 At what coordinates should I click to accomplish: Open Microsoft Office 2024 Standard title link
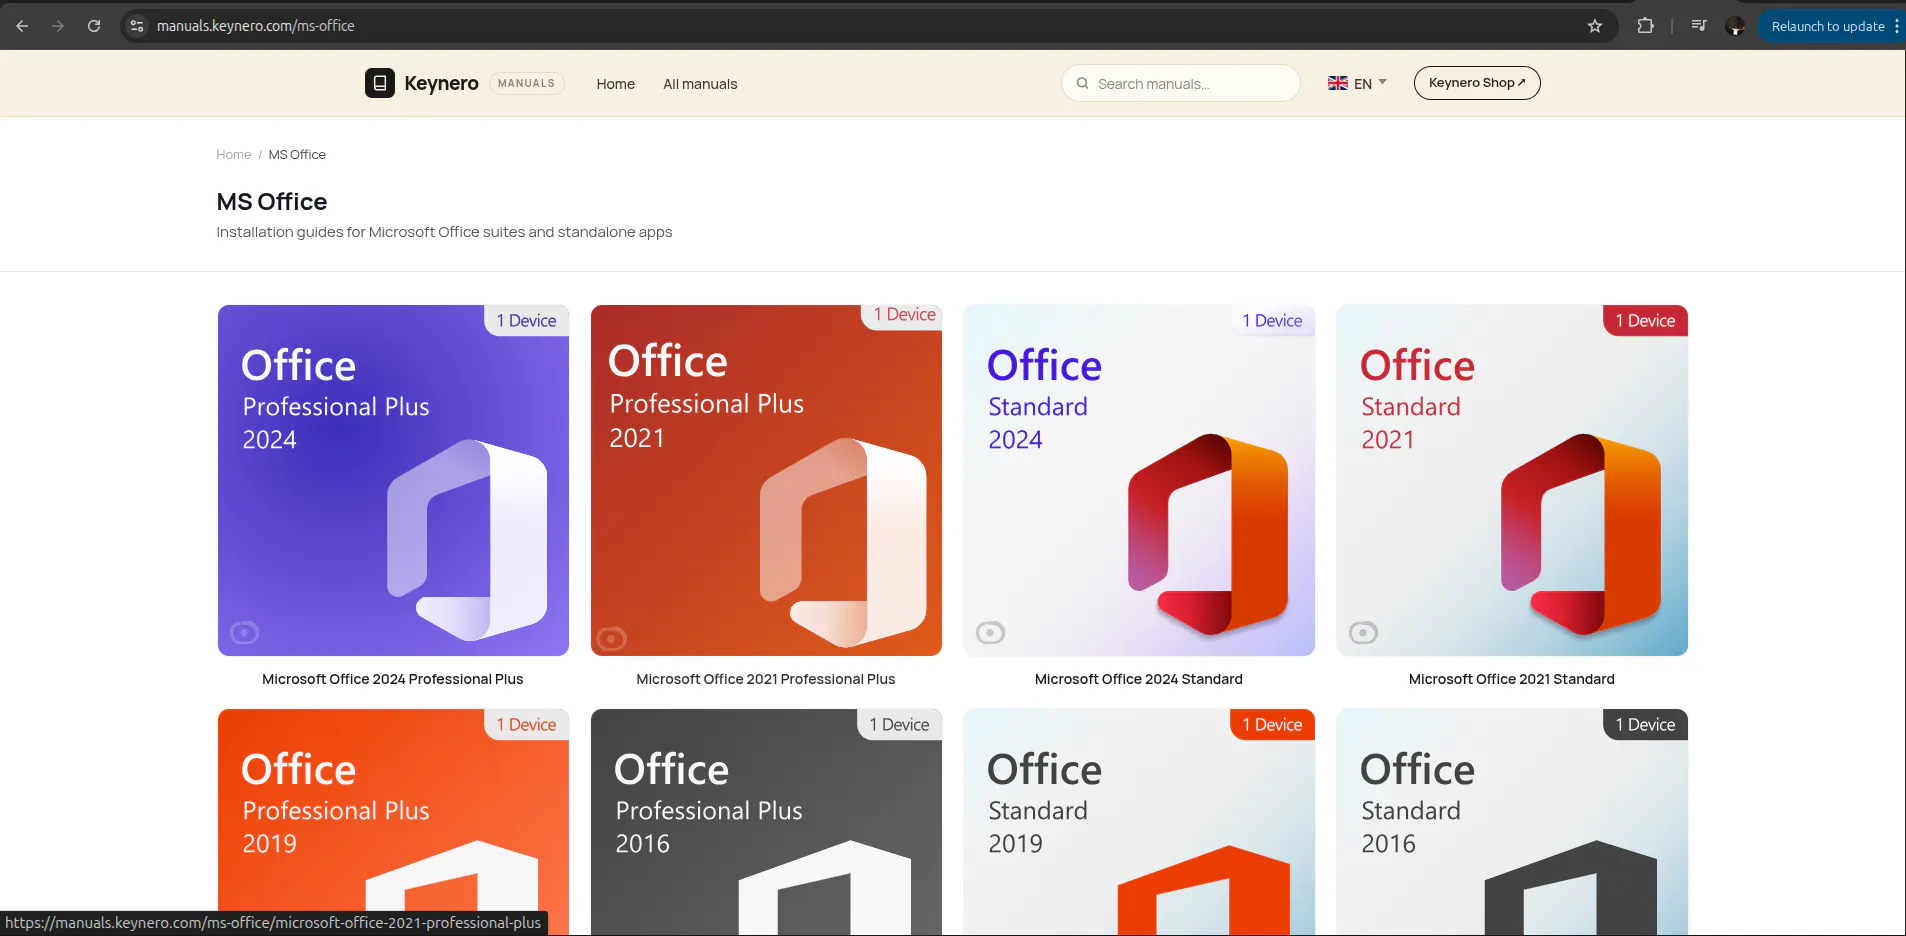pyautogui.click(x=1139, y=679)
